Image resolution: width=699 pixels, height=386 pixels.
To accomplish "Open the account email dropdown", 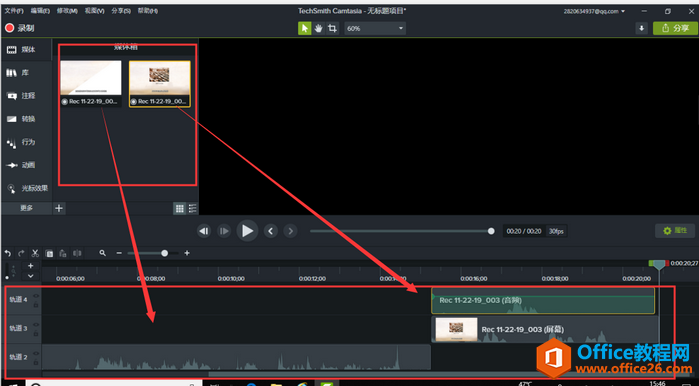I will tap(594, 11).
